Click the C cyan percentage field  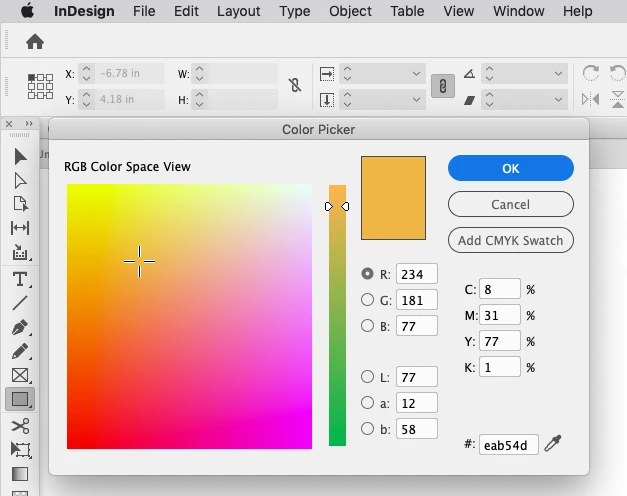click(x=500, y=289)
